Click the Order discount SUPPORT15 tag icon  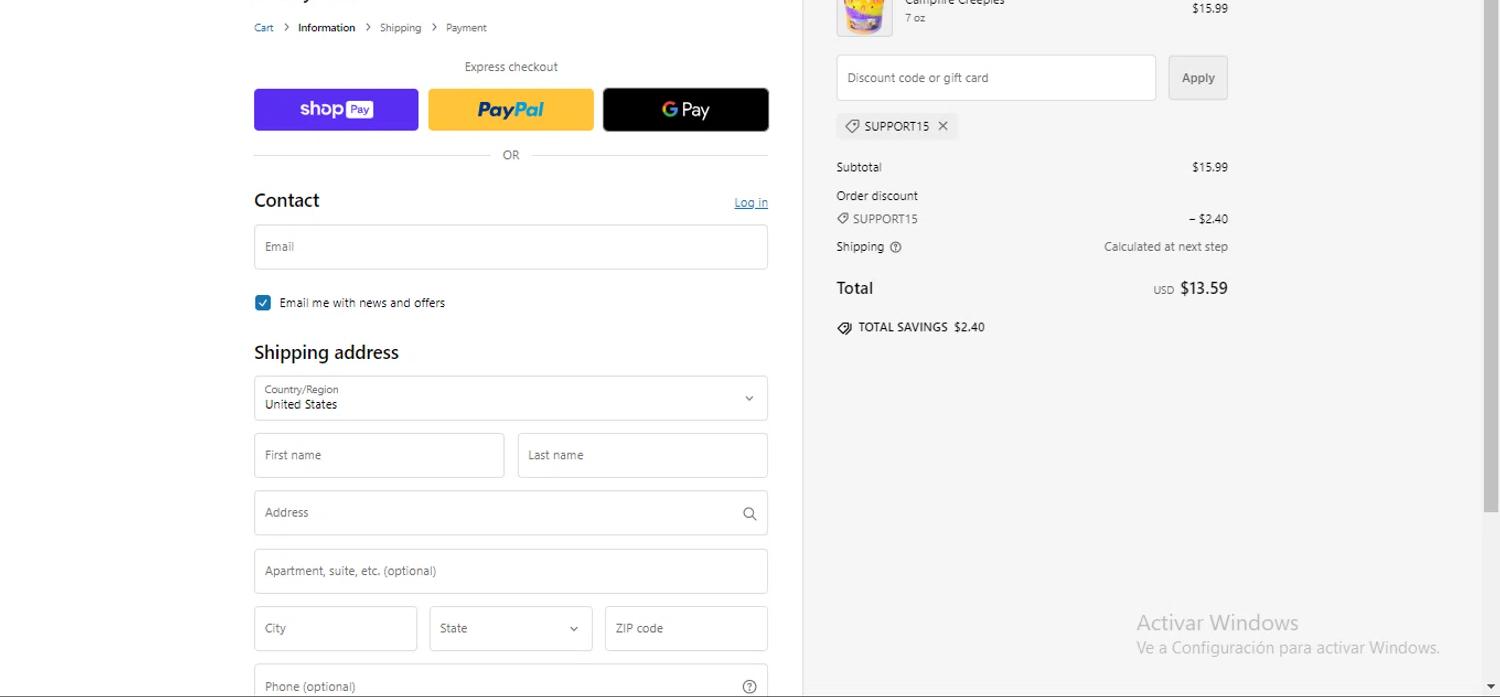pos(843,219)
